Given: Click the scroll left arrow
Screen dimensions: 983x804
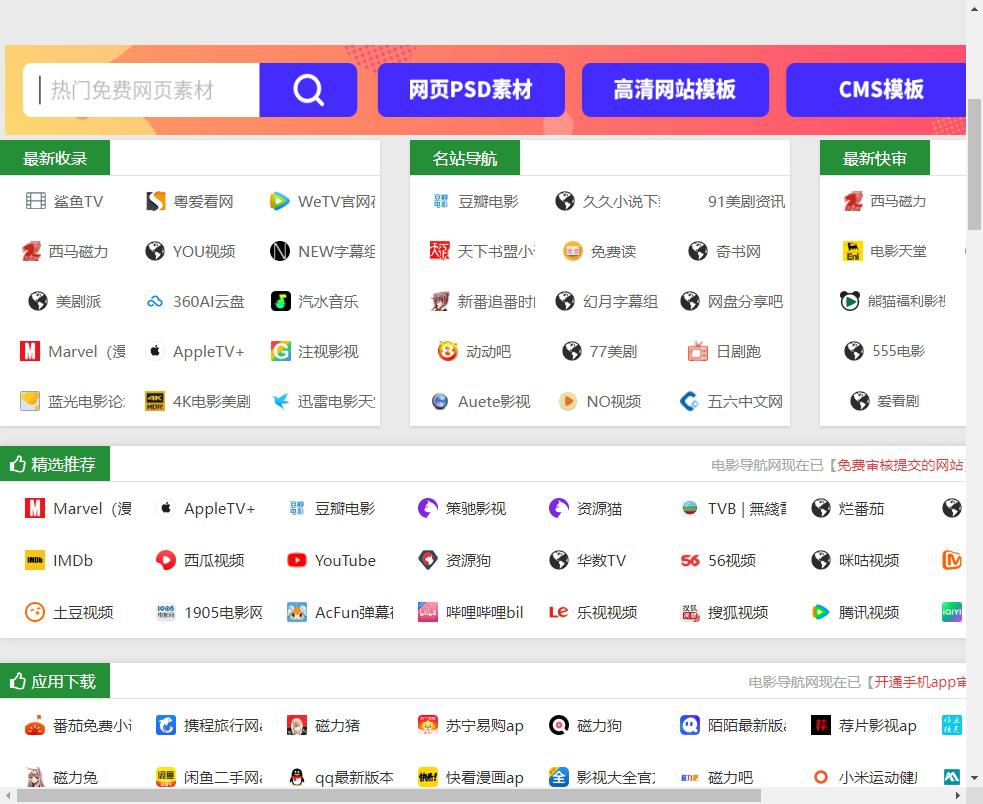Looking at the screenshot, I should click(x=8, y=795).
